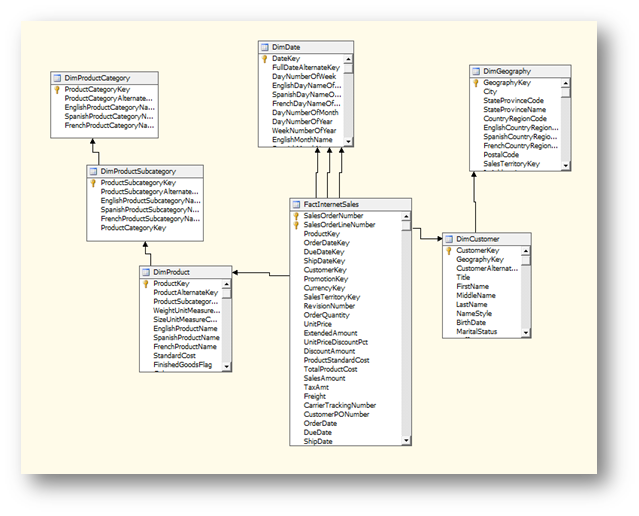Screen dimensions: 639x516
Task: Click the DimProductCategory table icon
Action: [x=57, y=78]
